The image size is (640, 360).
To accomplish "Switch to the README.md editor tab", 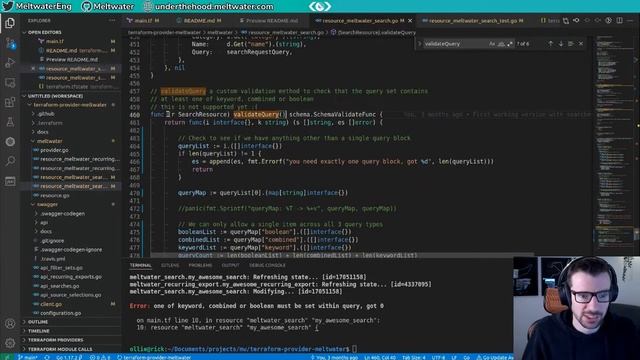I will (199, 20).
